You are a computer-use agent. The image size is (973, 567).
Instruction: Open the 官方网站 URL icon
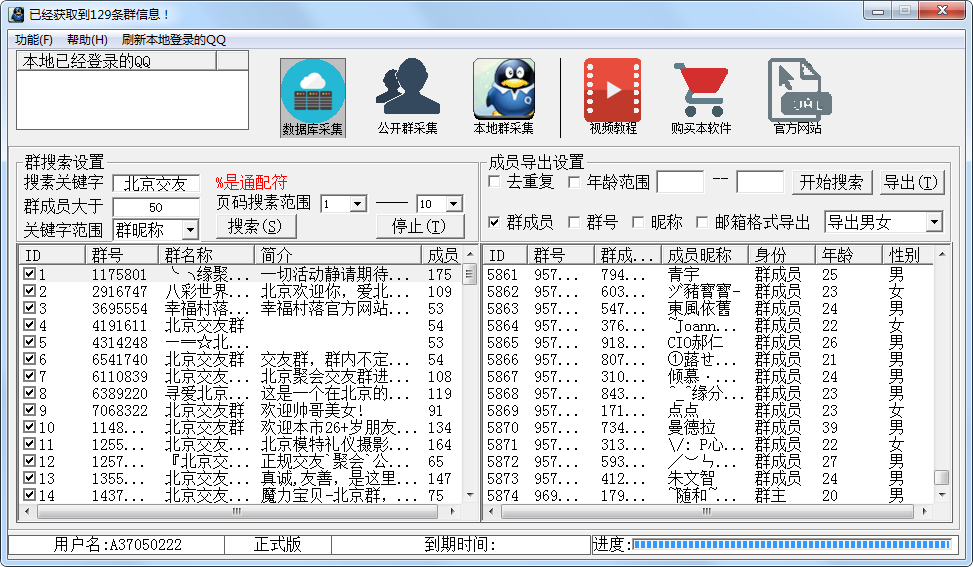(x=796, y=90)
